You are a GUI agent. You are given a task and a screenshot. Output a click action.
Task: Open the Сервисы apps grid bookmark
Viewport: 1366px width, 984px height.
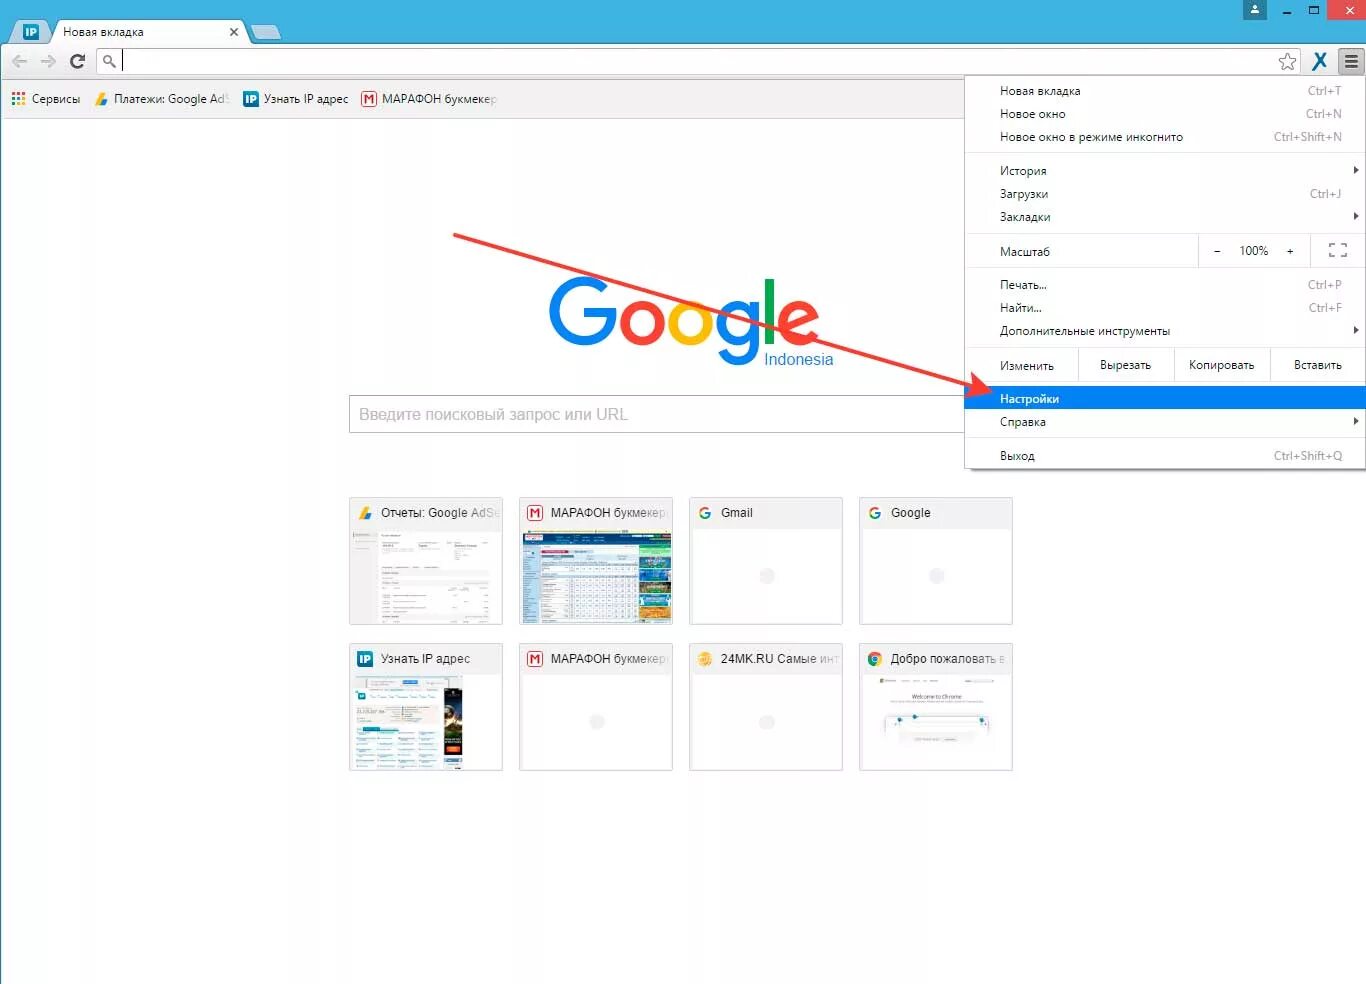tap(46, 99)
